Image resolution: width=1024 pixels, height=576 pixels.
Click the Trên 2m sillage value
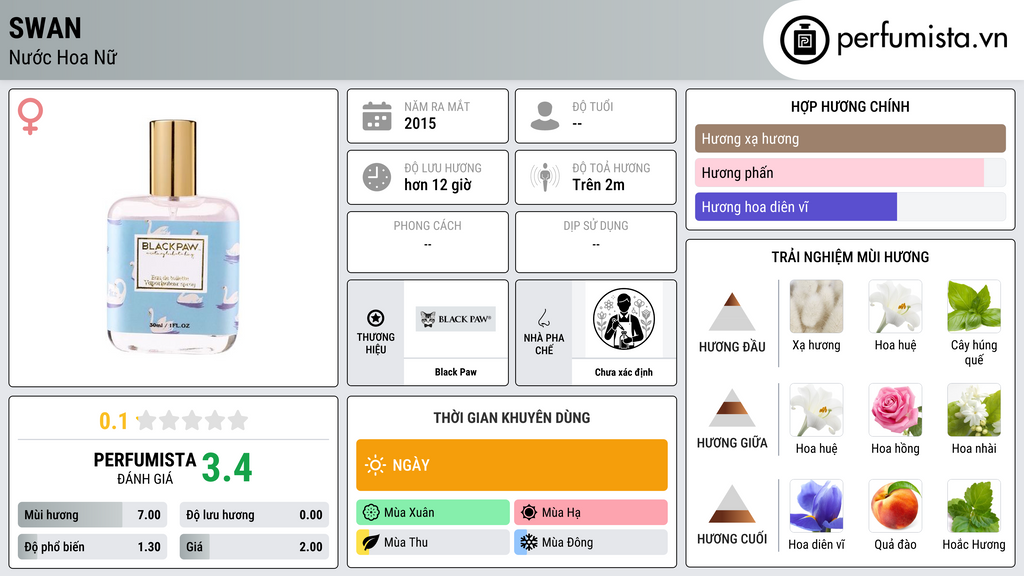[598, 185]
